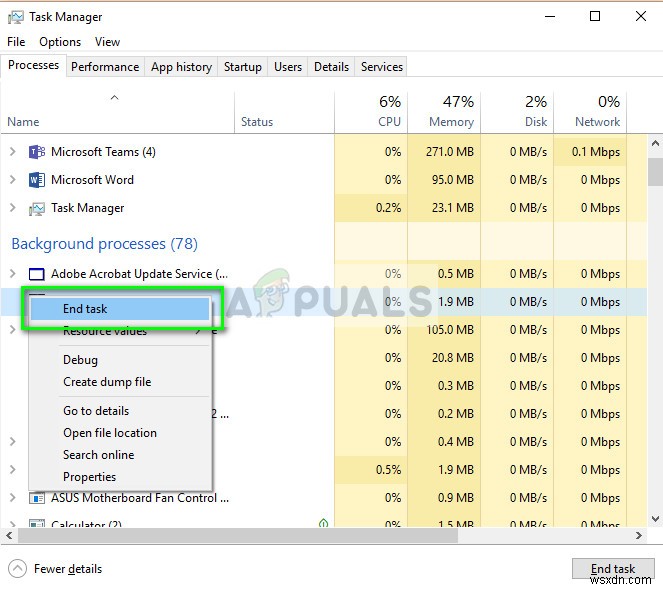Click the Microsoft Teams process icon
663x590 pixels.
pos(37,152)
